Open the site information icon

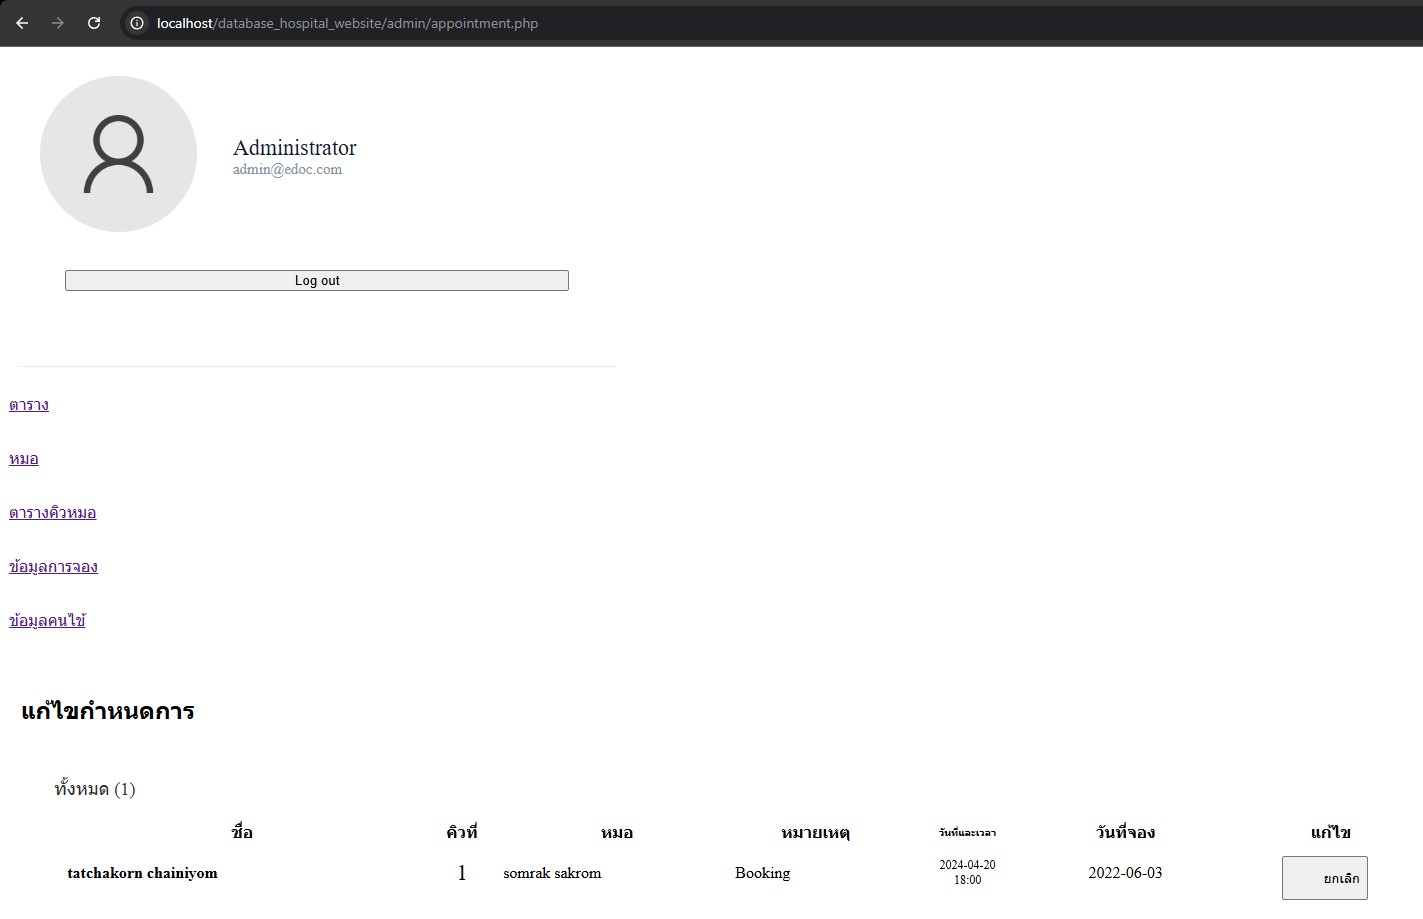click(137, 23)
